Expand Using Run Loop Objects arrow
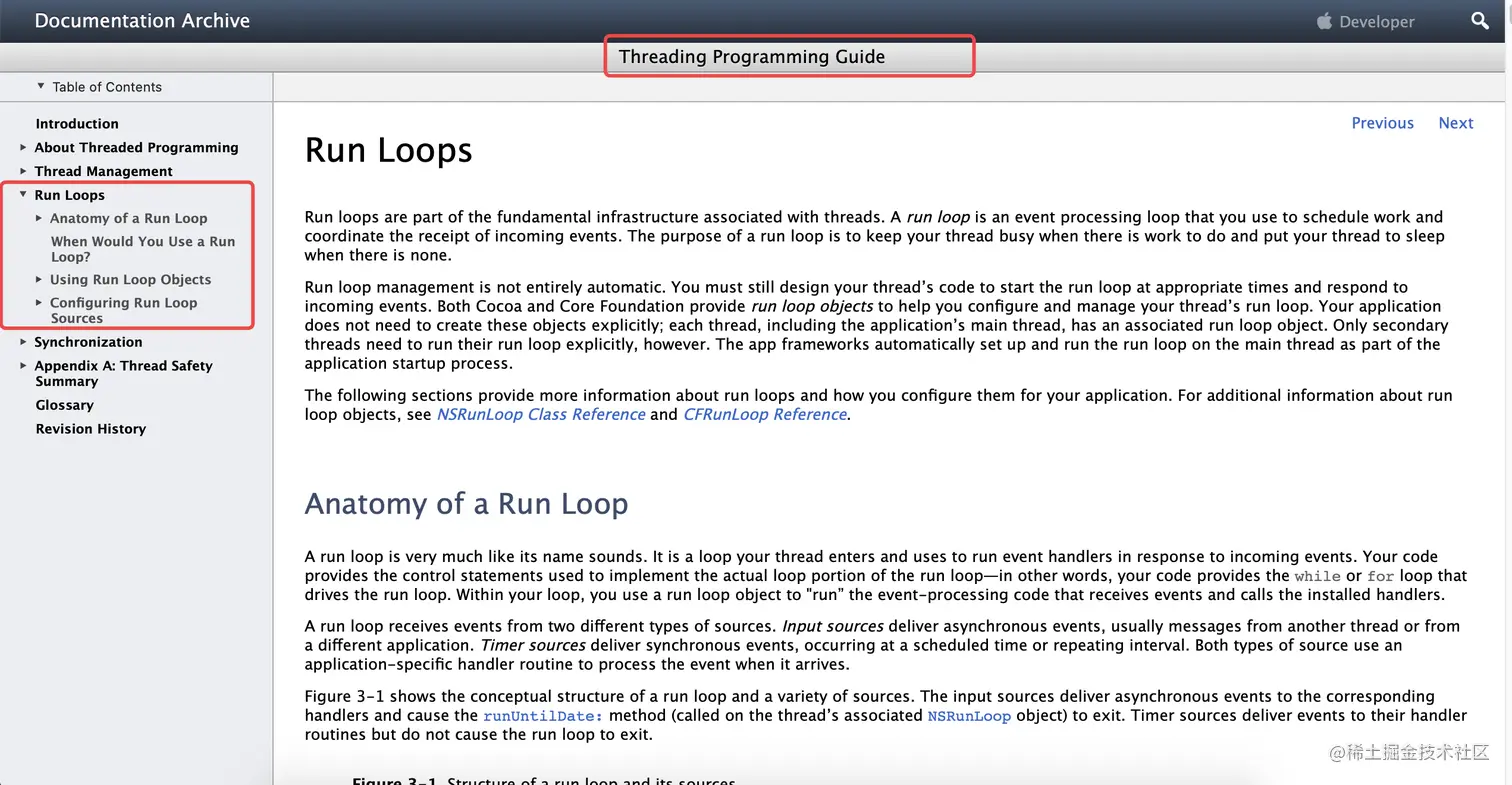The height and width of the screenshot is (785, 1512). pos(39,279)
